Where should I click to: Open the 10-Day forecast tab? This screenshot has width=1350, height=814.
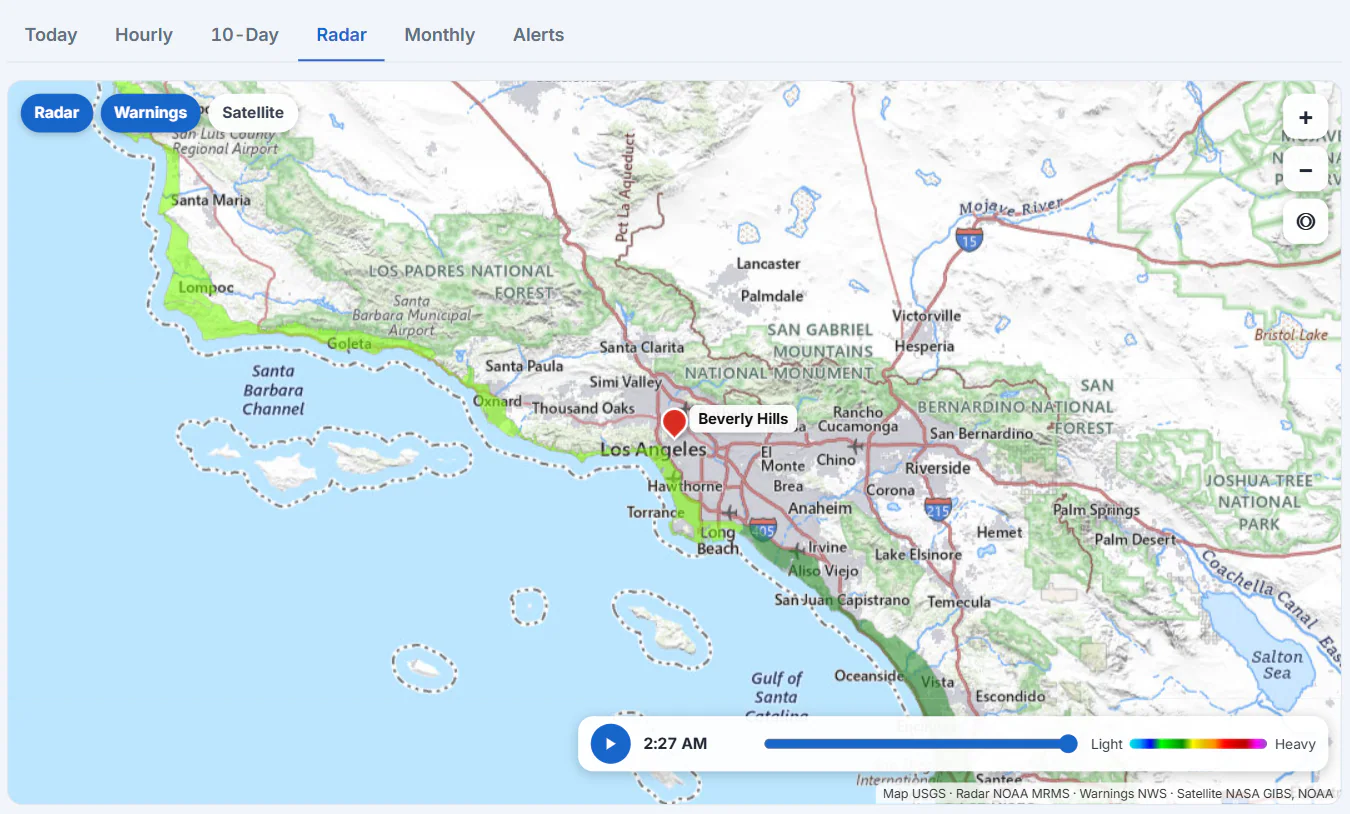click(245, 35)
